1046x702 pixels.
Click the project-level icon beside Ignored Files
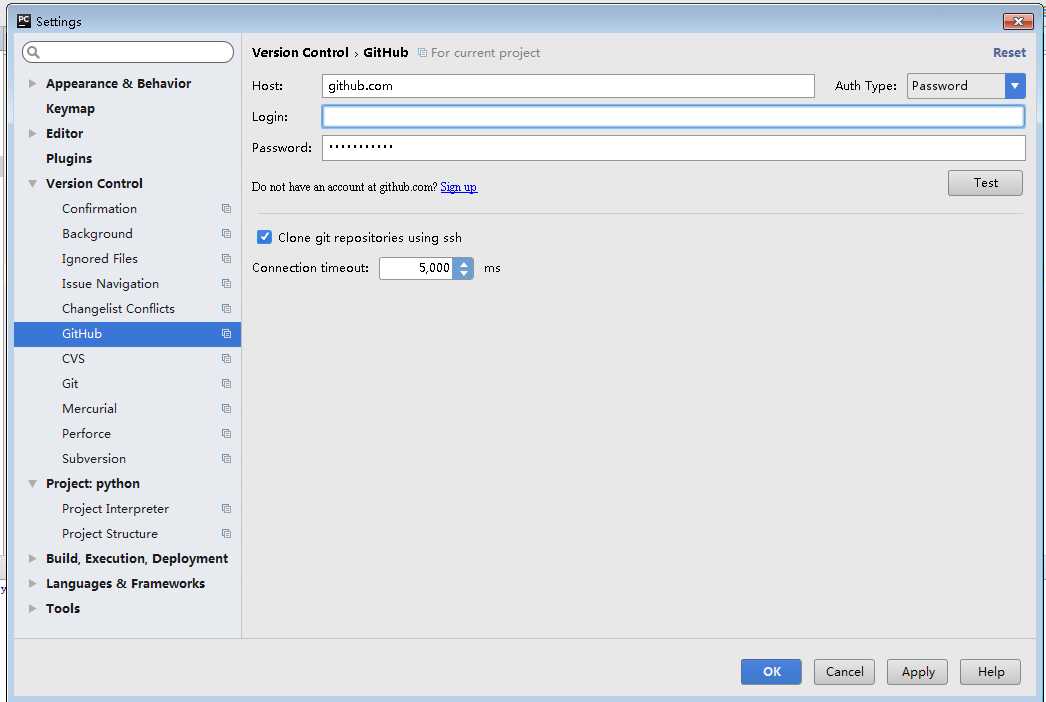[226, 259]
